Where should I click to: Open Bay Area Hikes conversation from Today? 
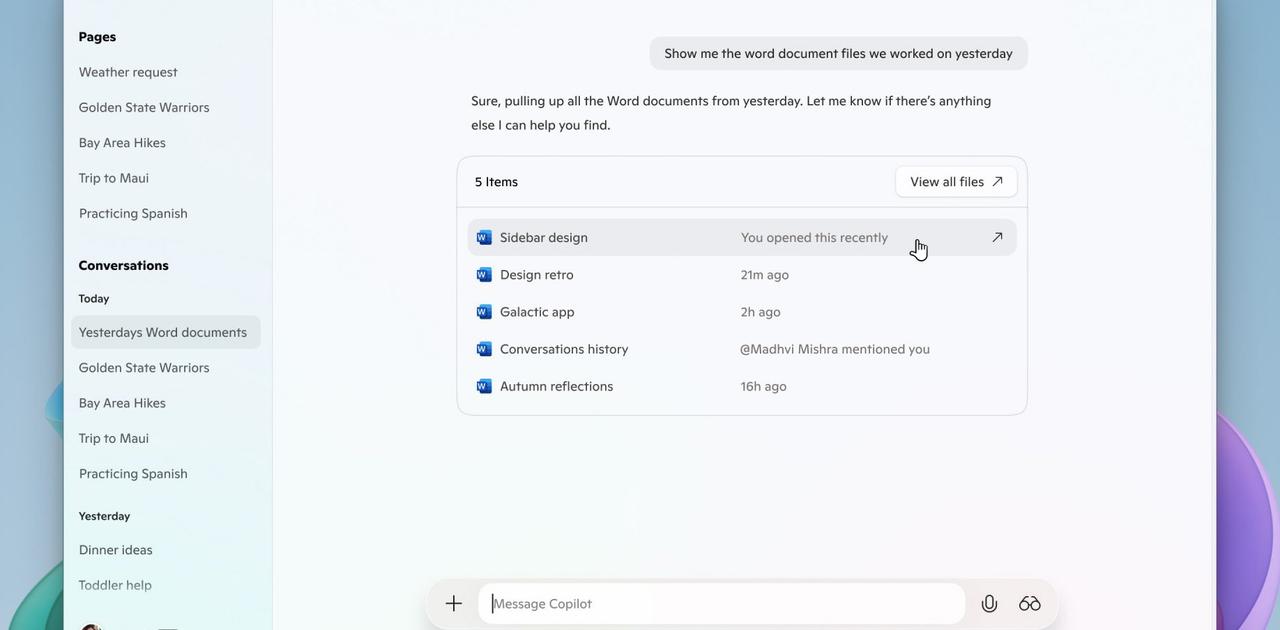pyautogui.click(x=122, y=403)
